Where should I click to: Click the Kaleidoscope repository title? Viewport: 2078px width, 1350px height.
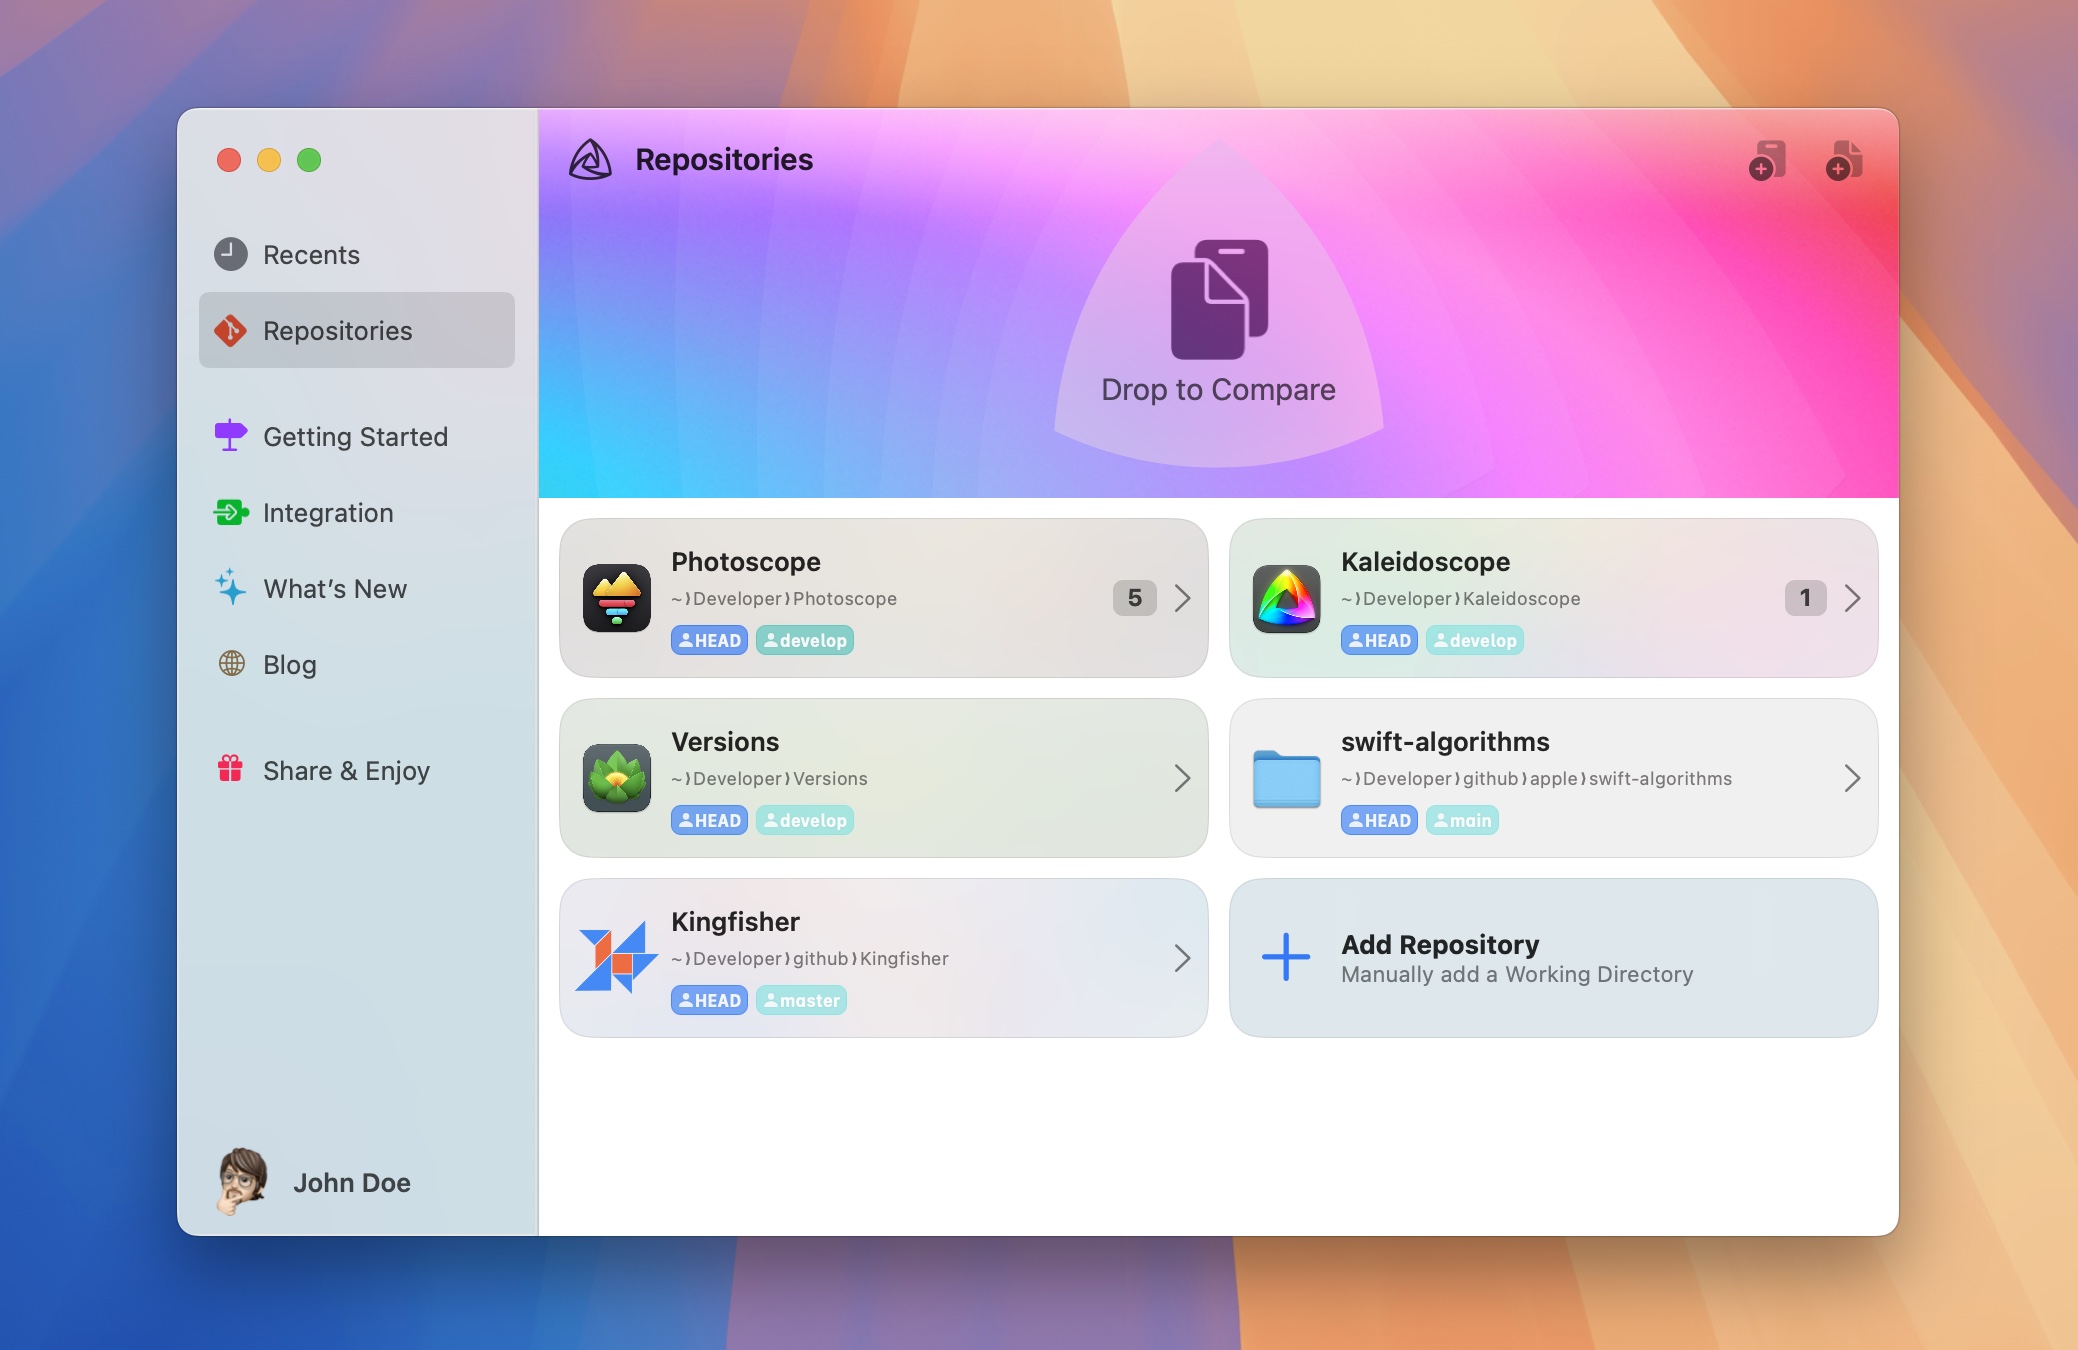pyautogui.click(x=1425, y=562)
